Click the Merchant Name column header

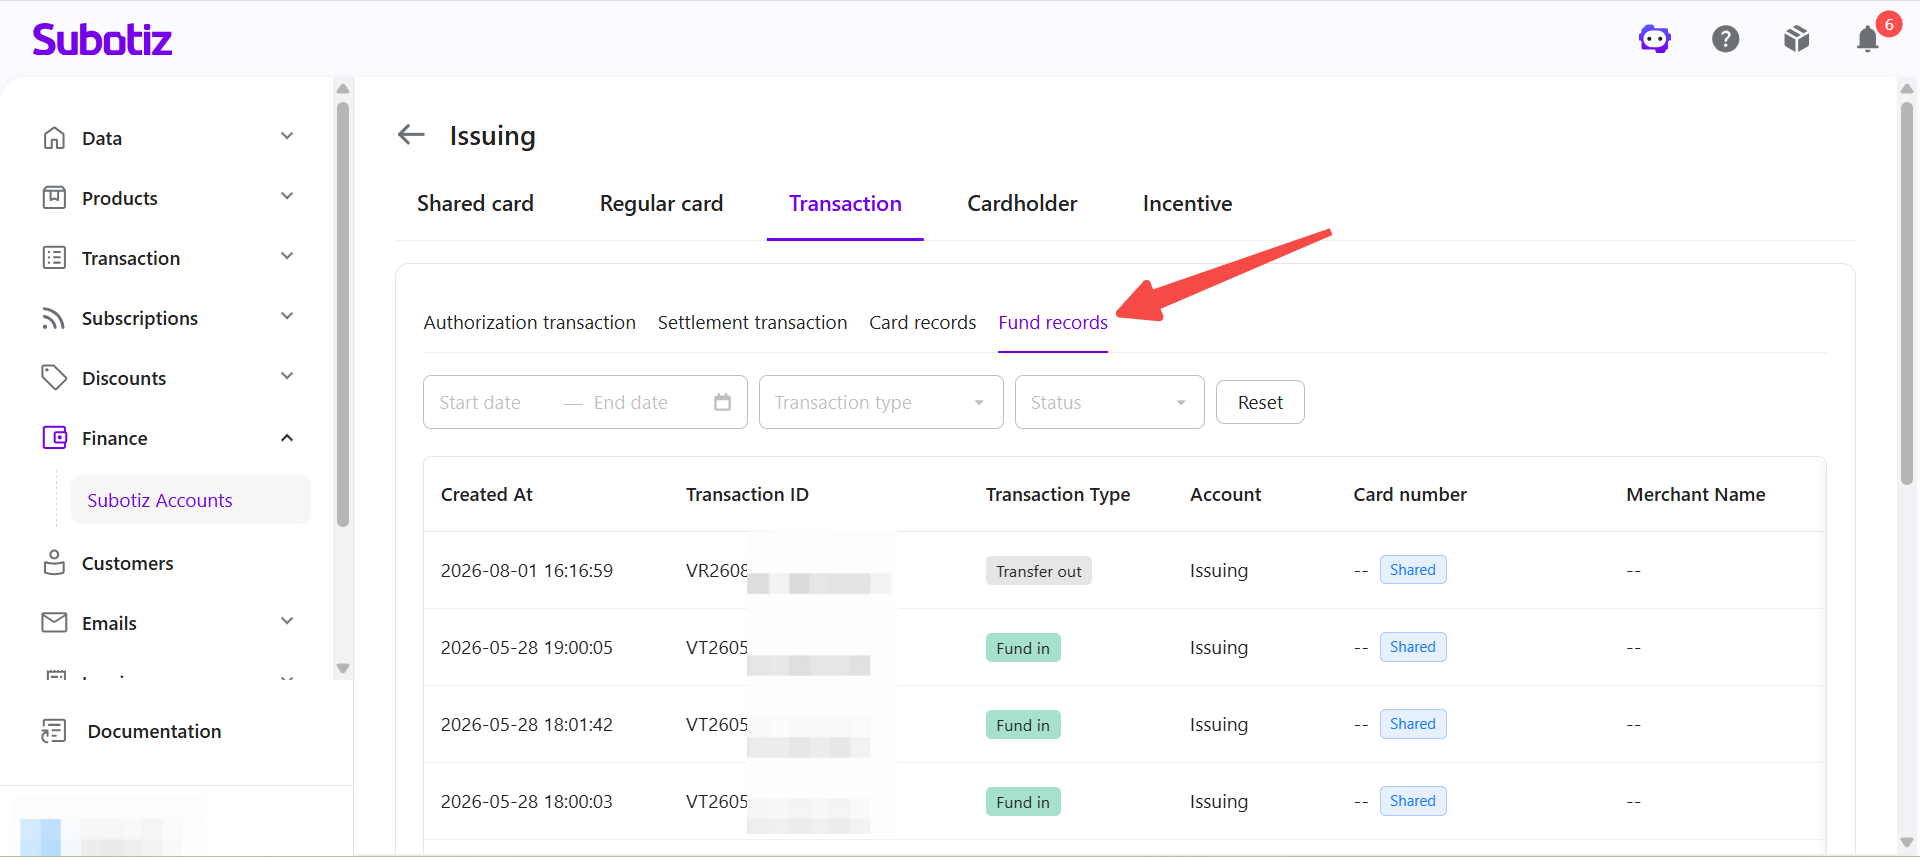pos(1696,494)
